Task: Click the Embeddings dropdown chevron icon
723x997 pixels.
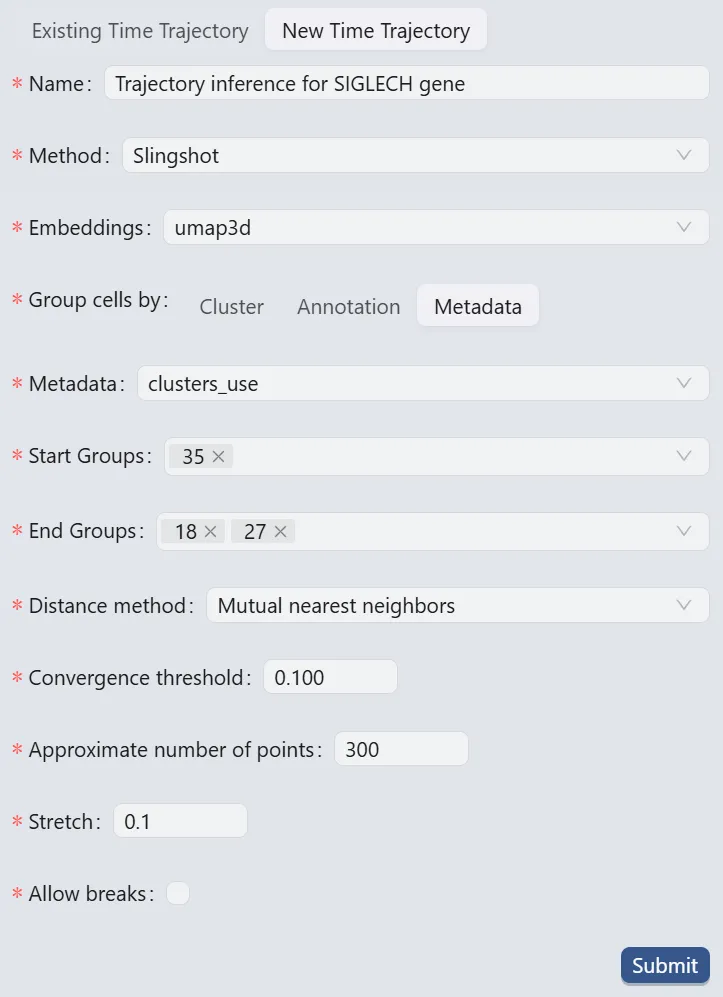Action: [684, 227]
